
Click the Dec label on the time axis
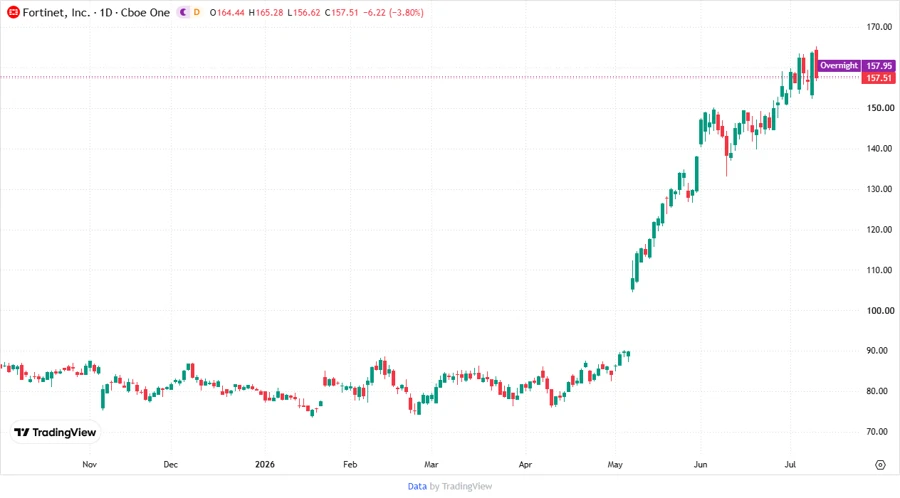pos(170,464)
